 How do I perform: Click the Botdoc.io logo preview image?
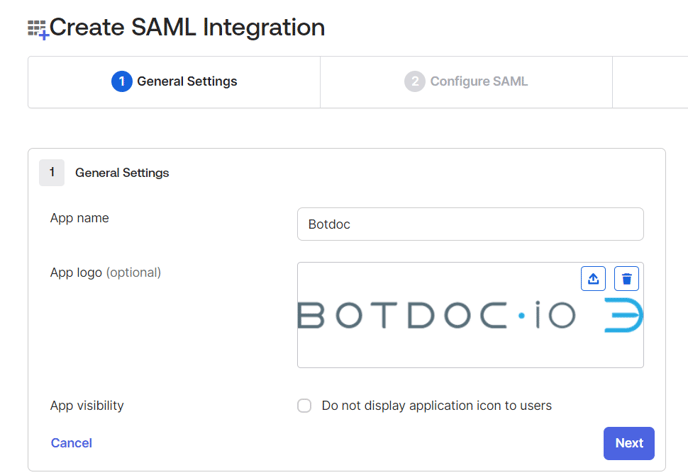(470, 316)
